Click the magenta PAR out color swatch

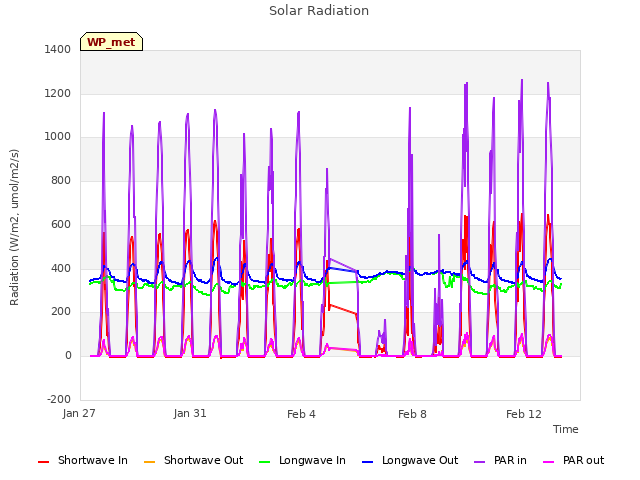point(549,462)
